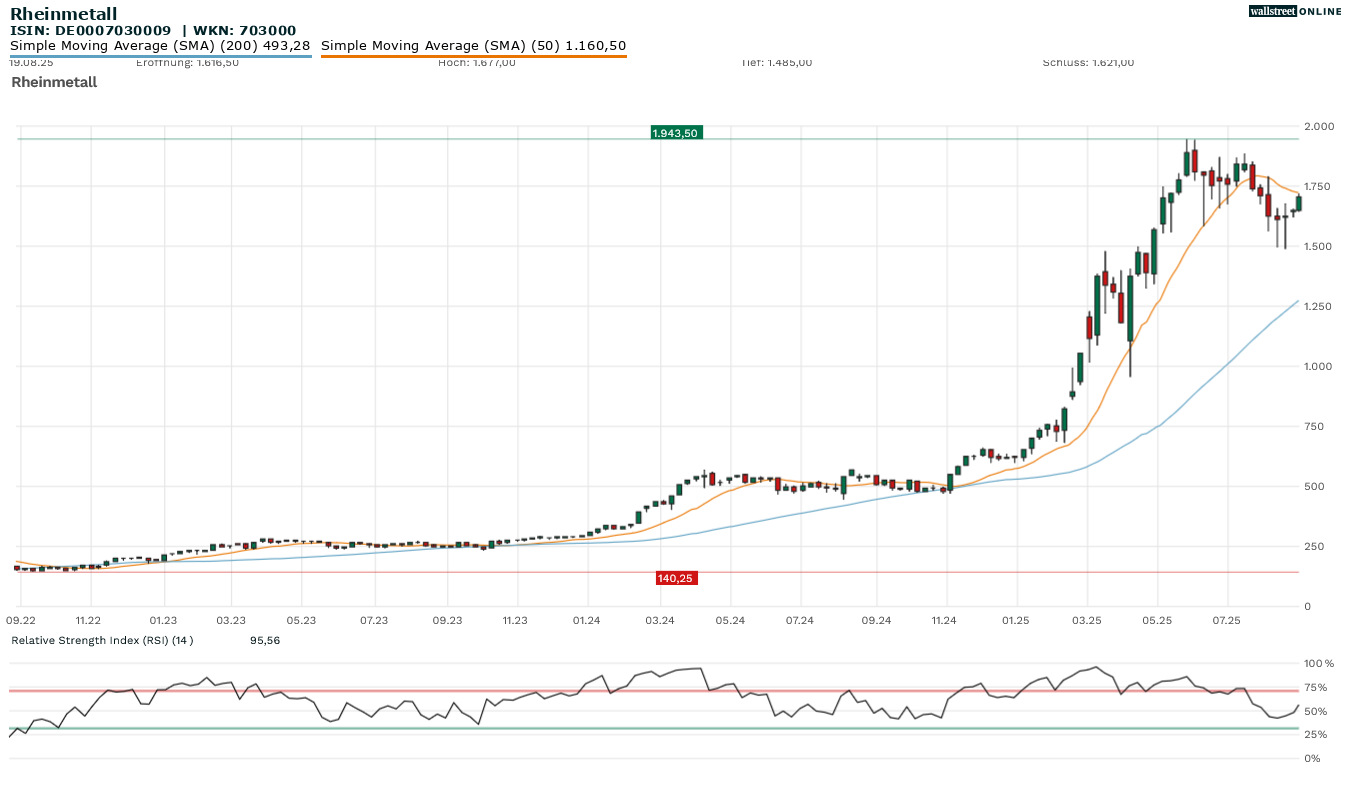Click the 05.25 date axis label
The width and height of the screenshot is (1349, 786).
click(x=1157, y=620)
